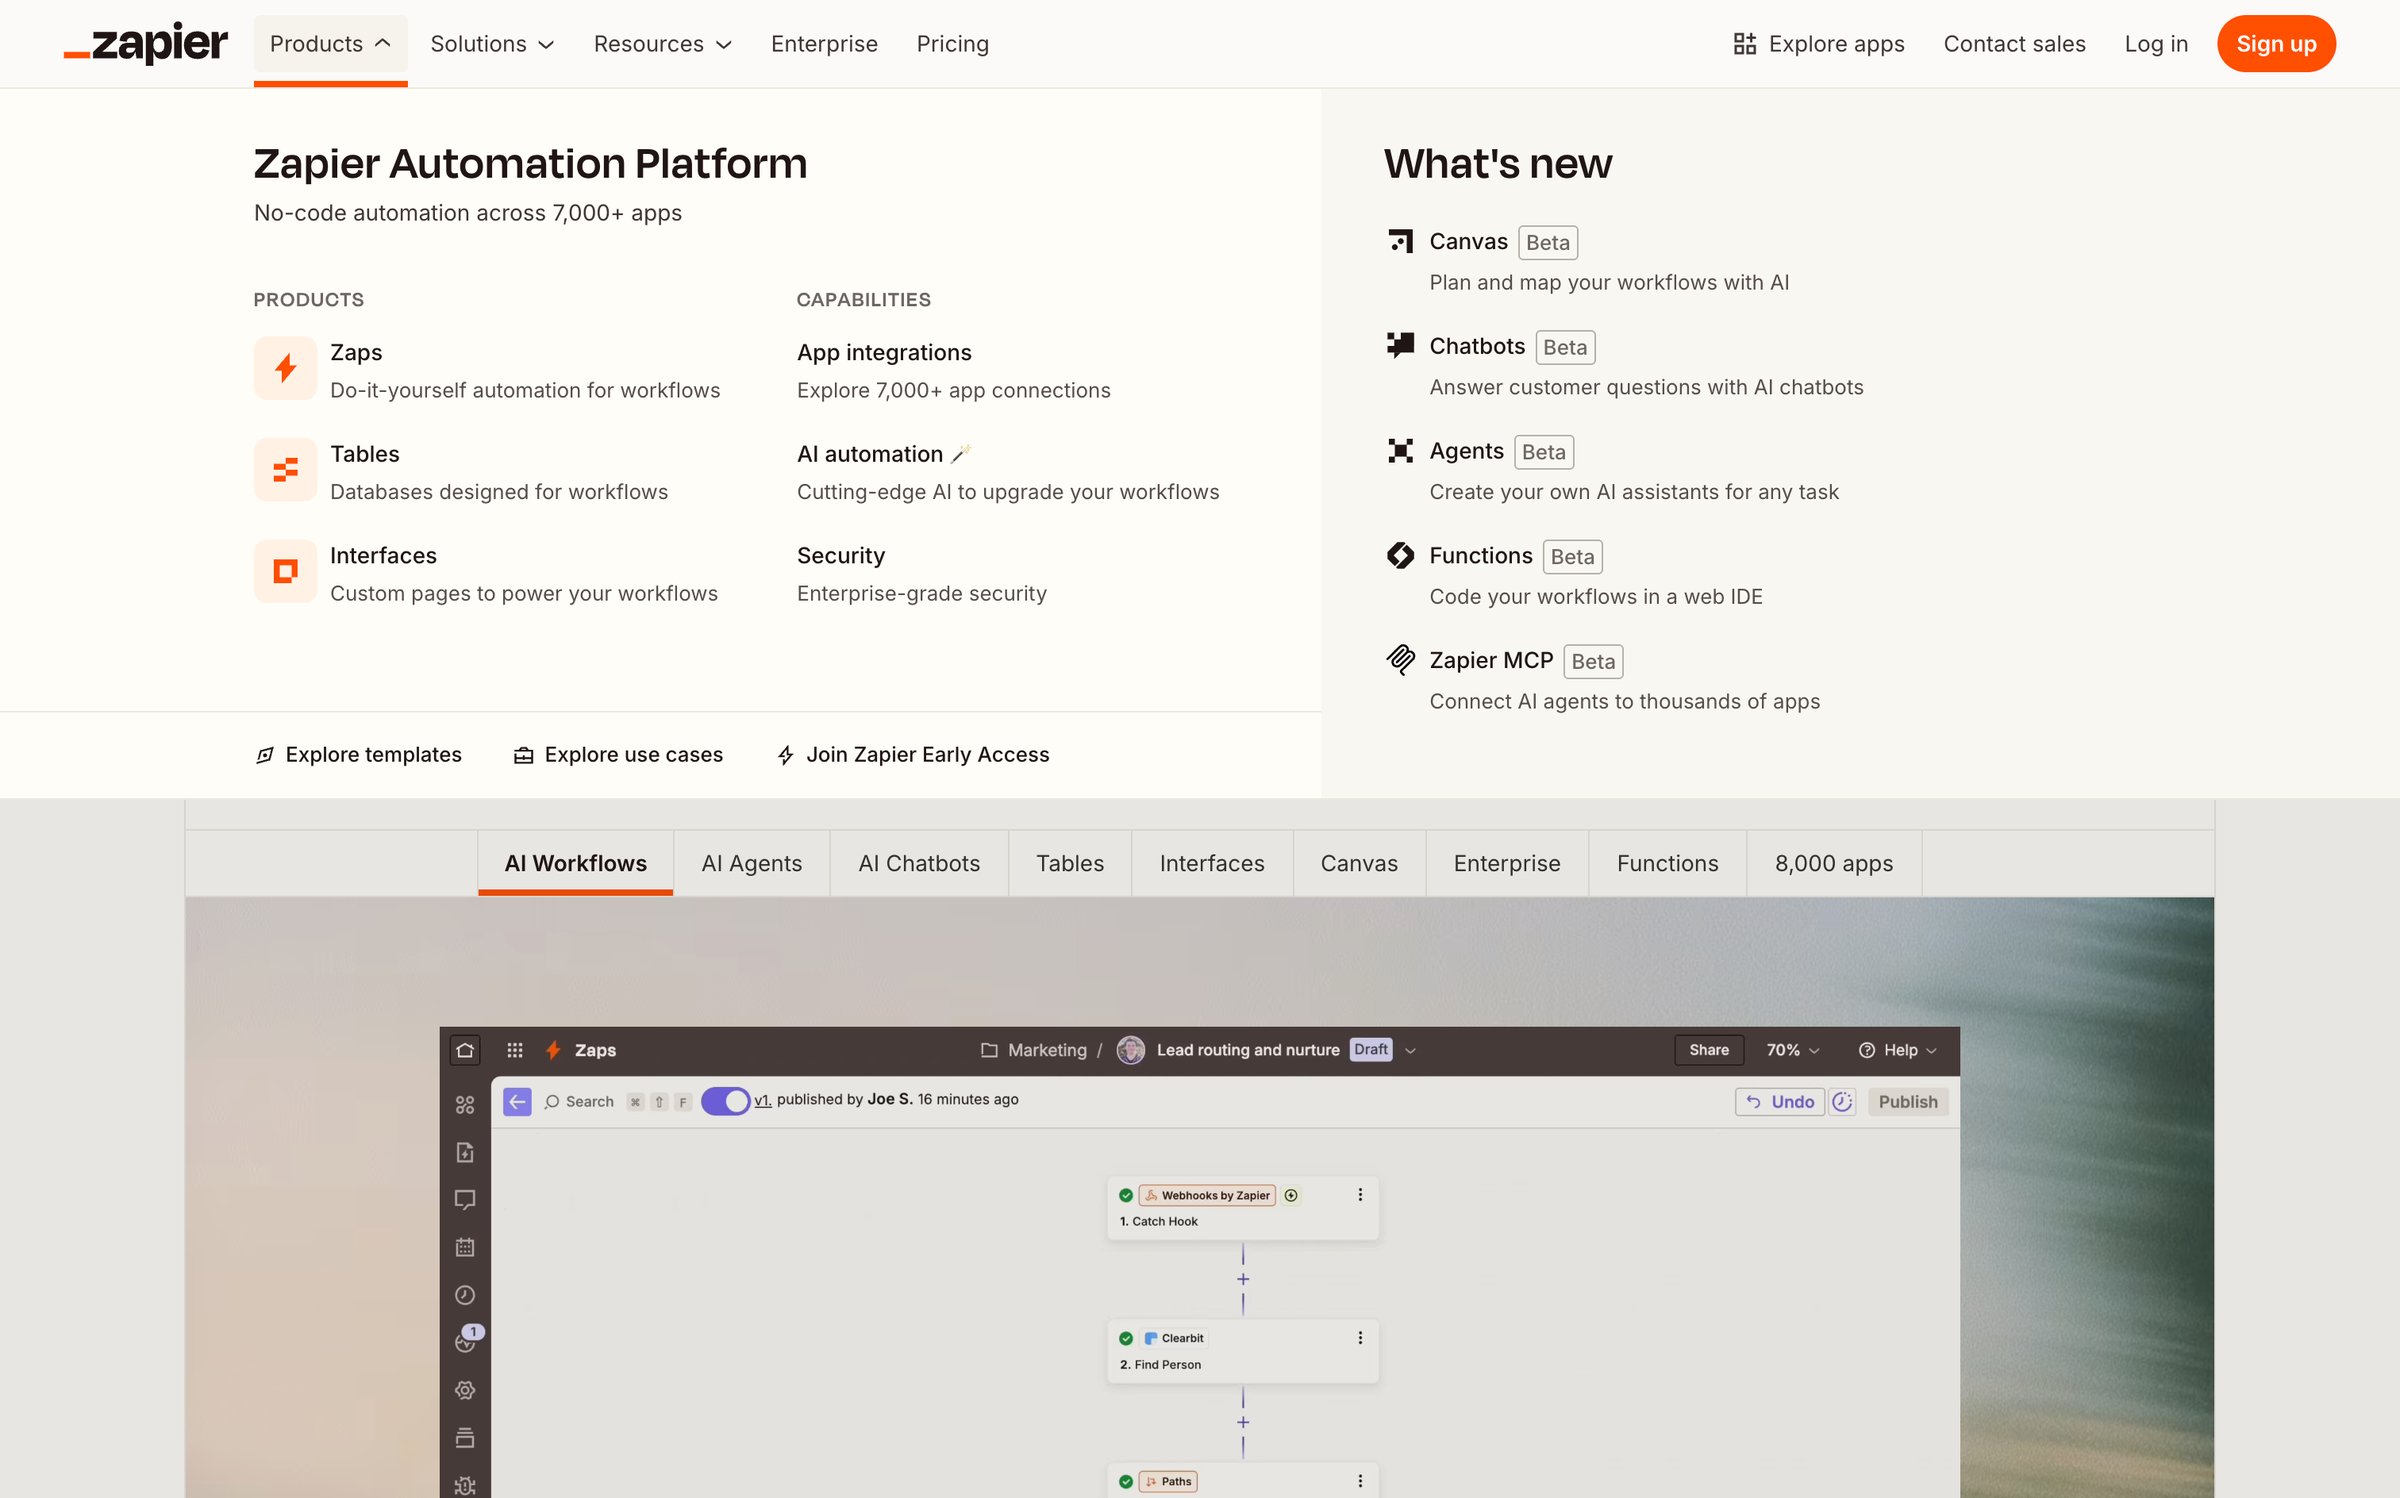Viewport: 2400px width, 1498px height.
Task: Click the back arrow button in editor
Action: [517, 1102]
